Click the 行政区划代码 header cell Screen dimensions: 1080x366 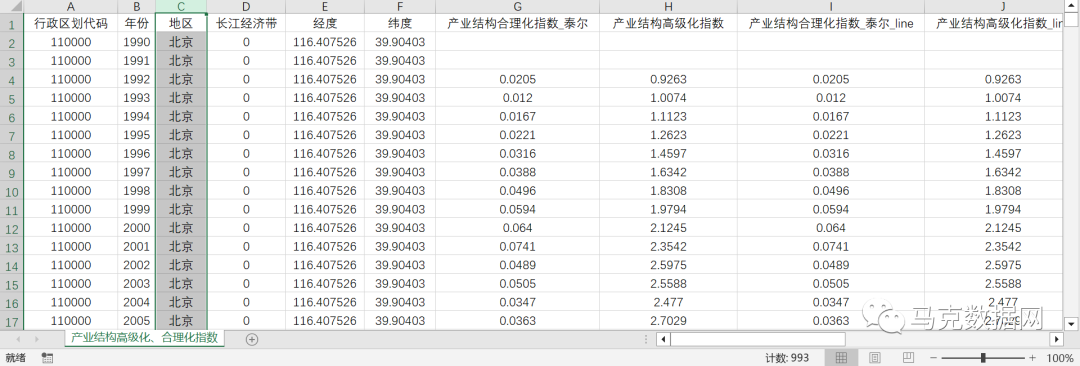point(71,23)
